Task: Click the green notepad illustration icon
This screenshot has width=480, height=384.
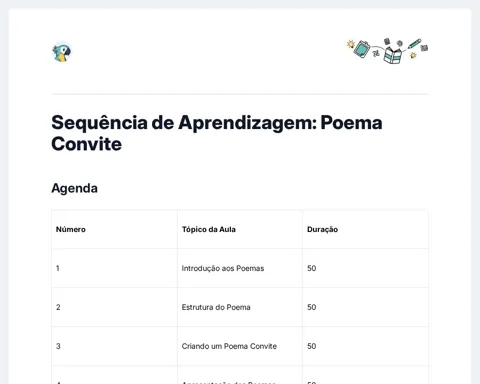Action: [362, 49]
